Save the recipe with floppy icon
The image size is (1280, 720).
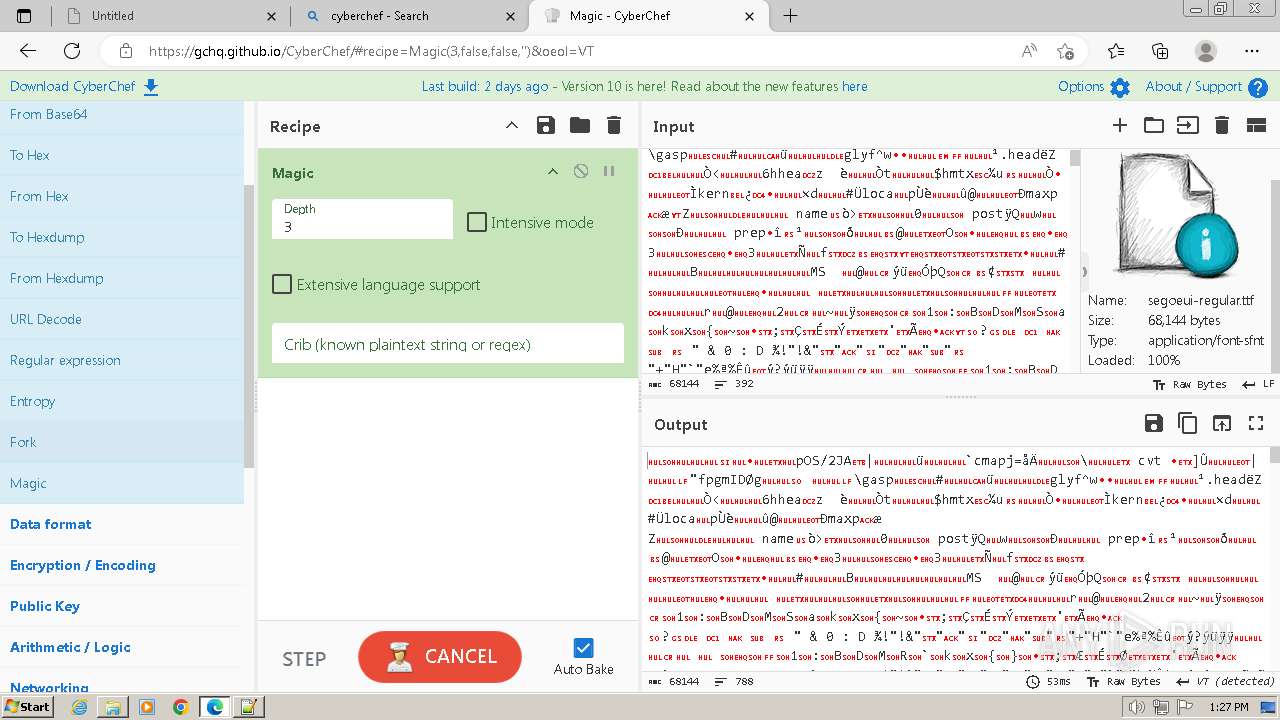click(x=545, y=126)
